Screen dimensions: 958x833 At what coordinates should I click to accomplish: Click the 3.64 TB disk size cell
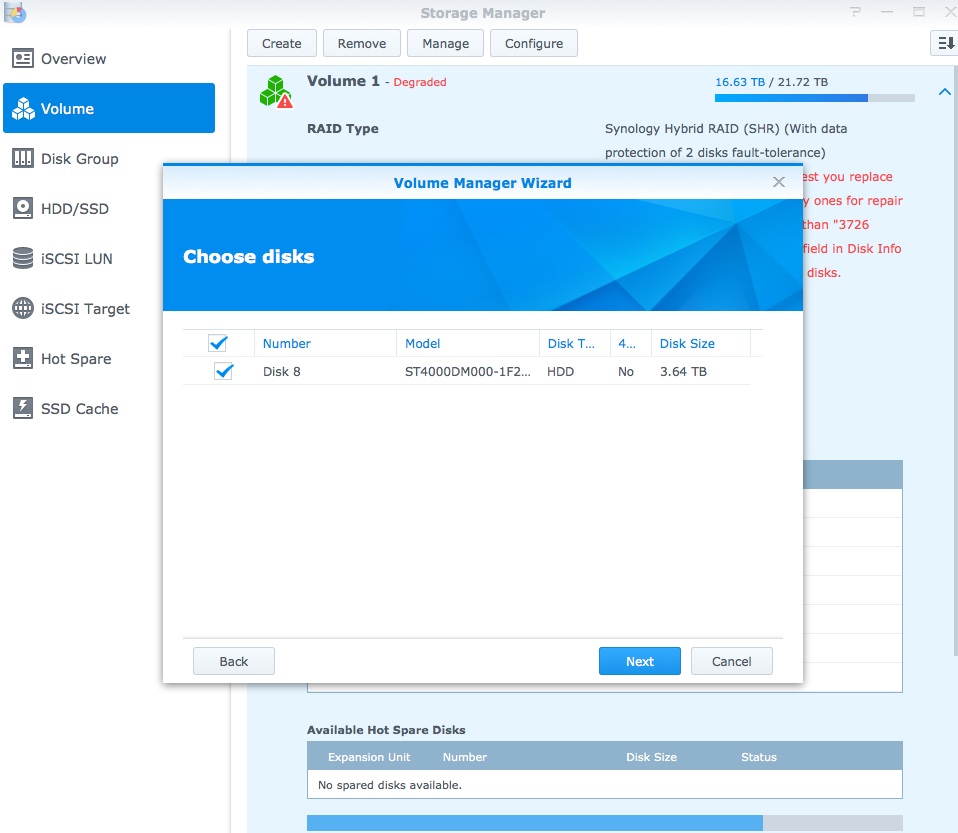point(683,372)
